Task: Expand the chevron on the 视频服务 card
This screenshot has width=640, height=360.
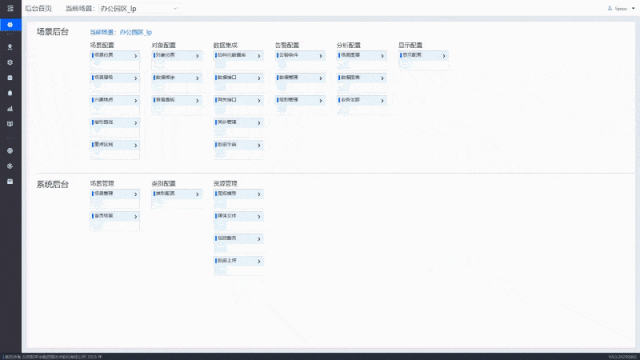Action: (259, 239)
